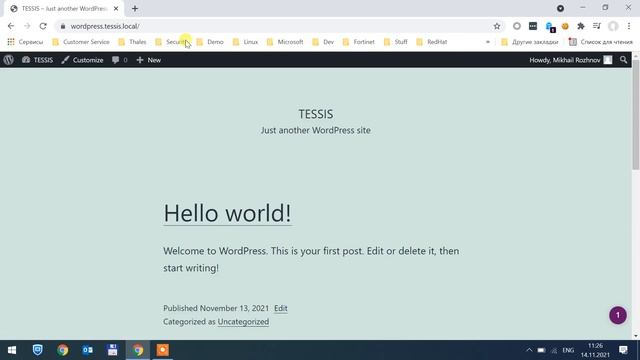
Task: Open the Hello world! post title
Action: click(227, 213)
